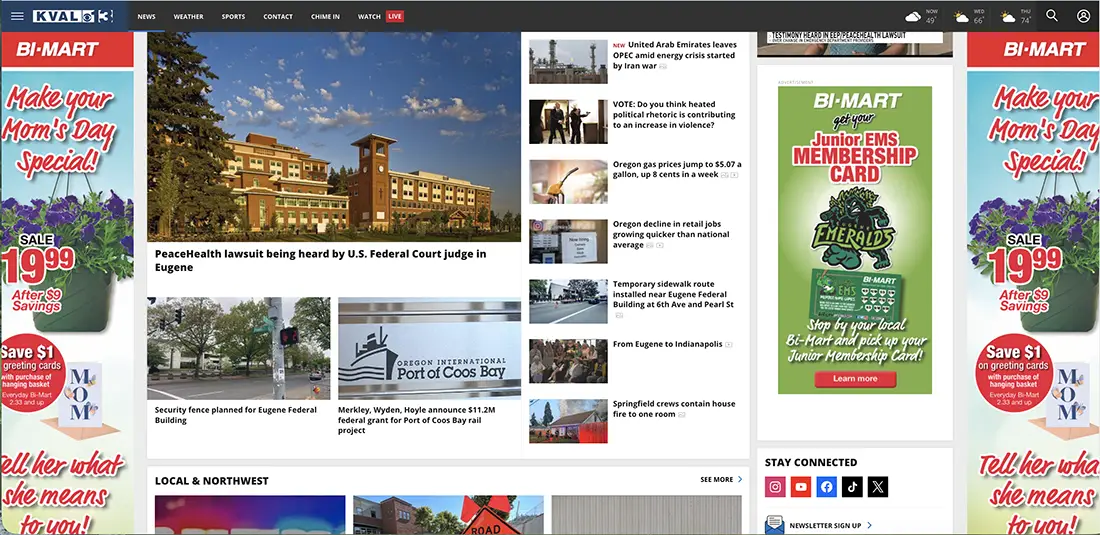Open the hamburger menu icon
The height and width of the screenshot is (535, 1100).
[x=17, y=16]
